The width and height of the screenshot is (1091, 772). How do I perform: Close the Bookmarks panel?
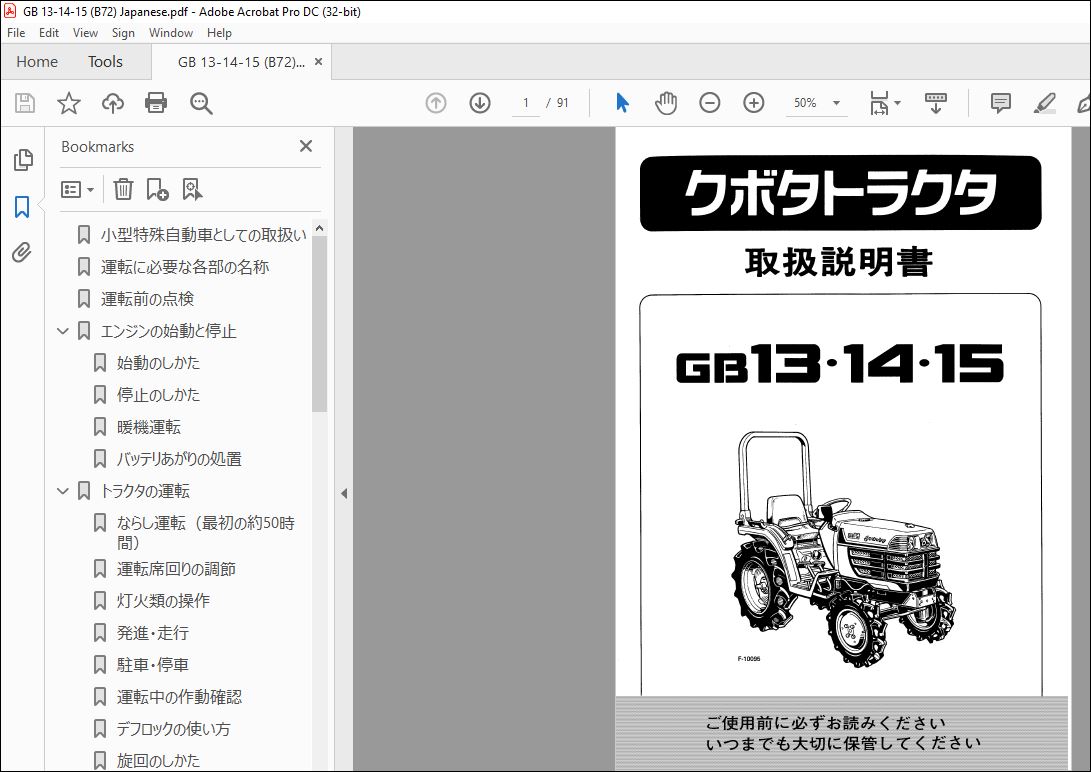[305, 146]
